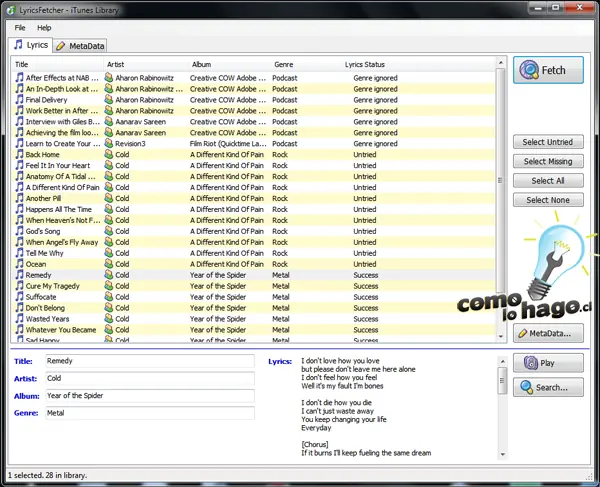Click the Film Riot (Quicktime La... album cell
This screenshot has width=600, height=487.
pos(228,143)
